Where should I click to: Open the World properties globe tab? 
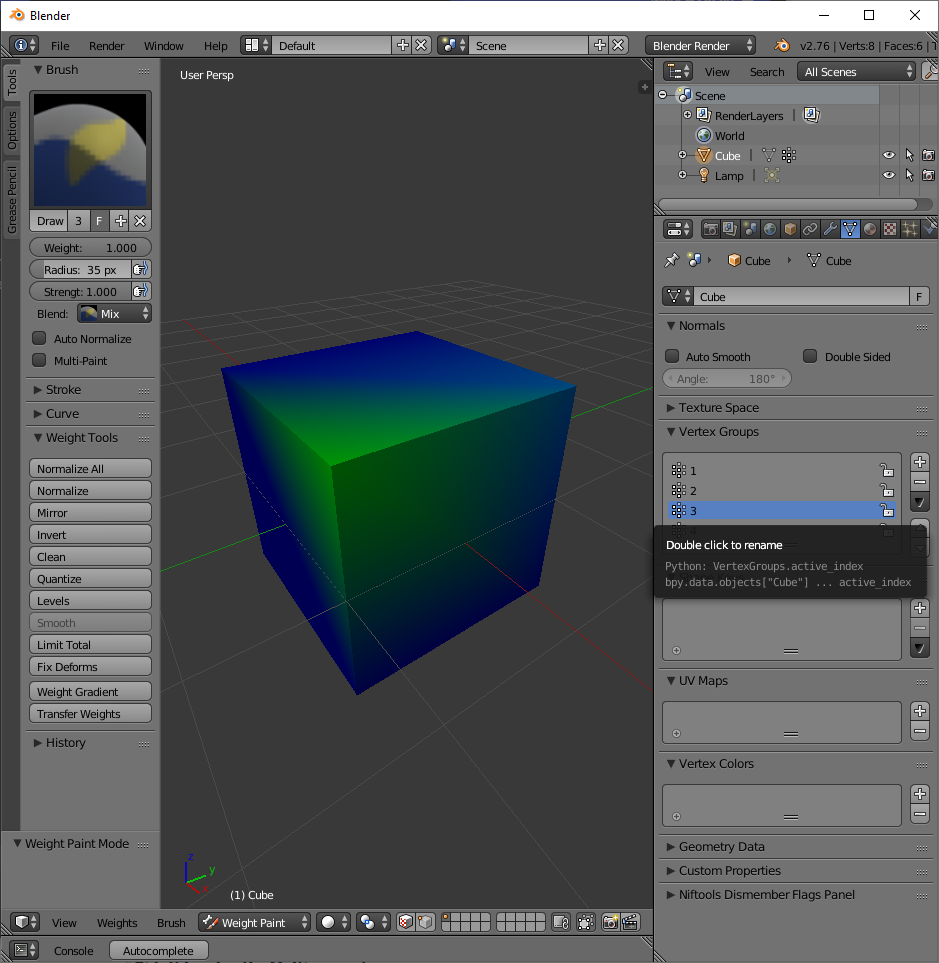[770, 229]
